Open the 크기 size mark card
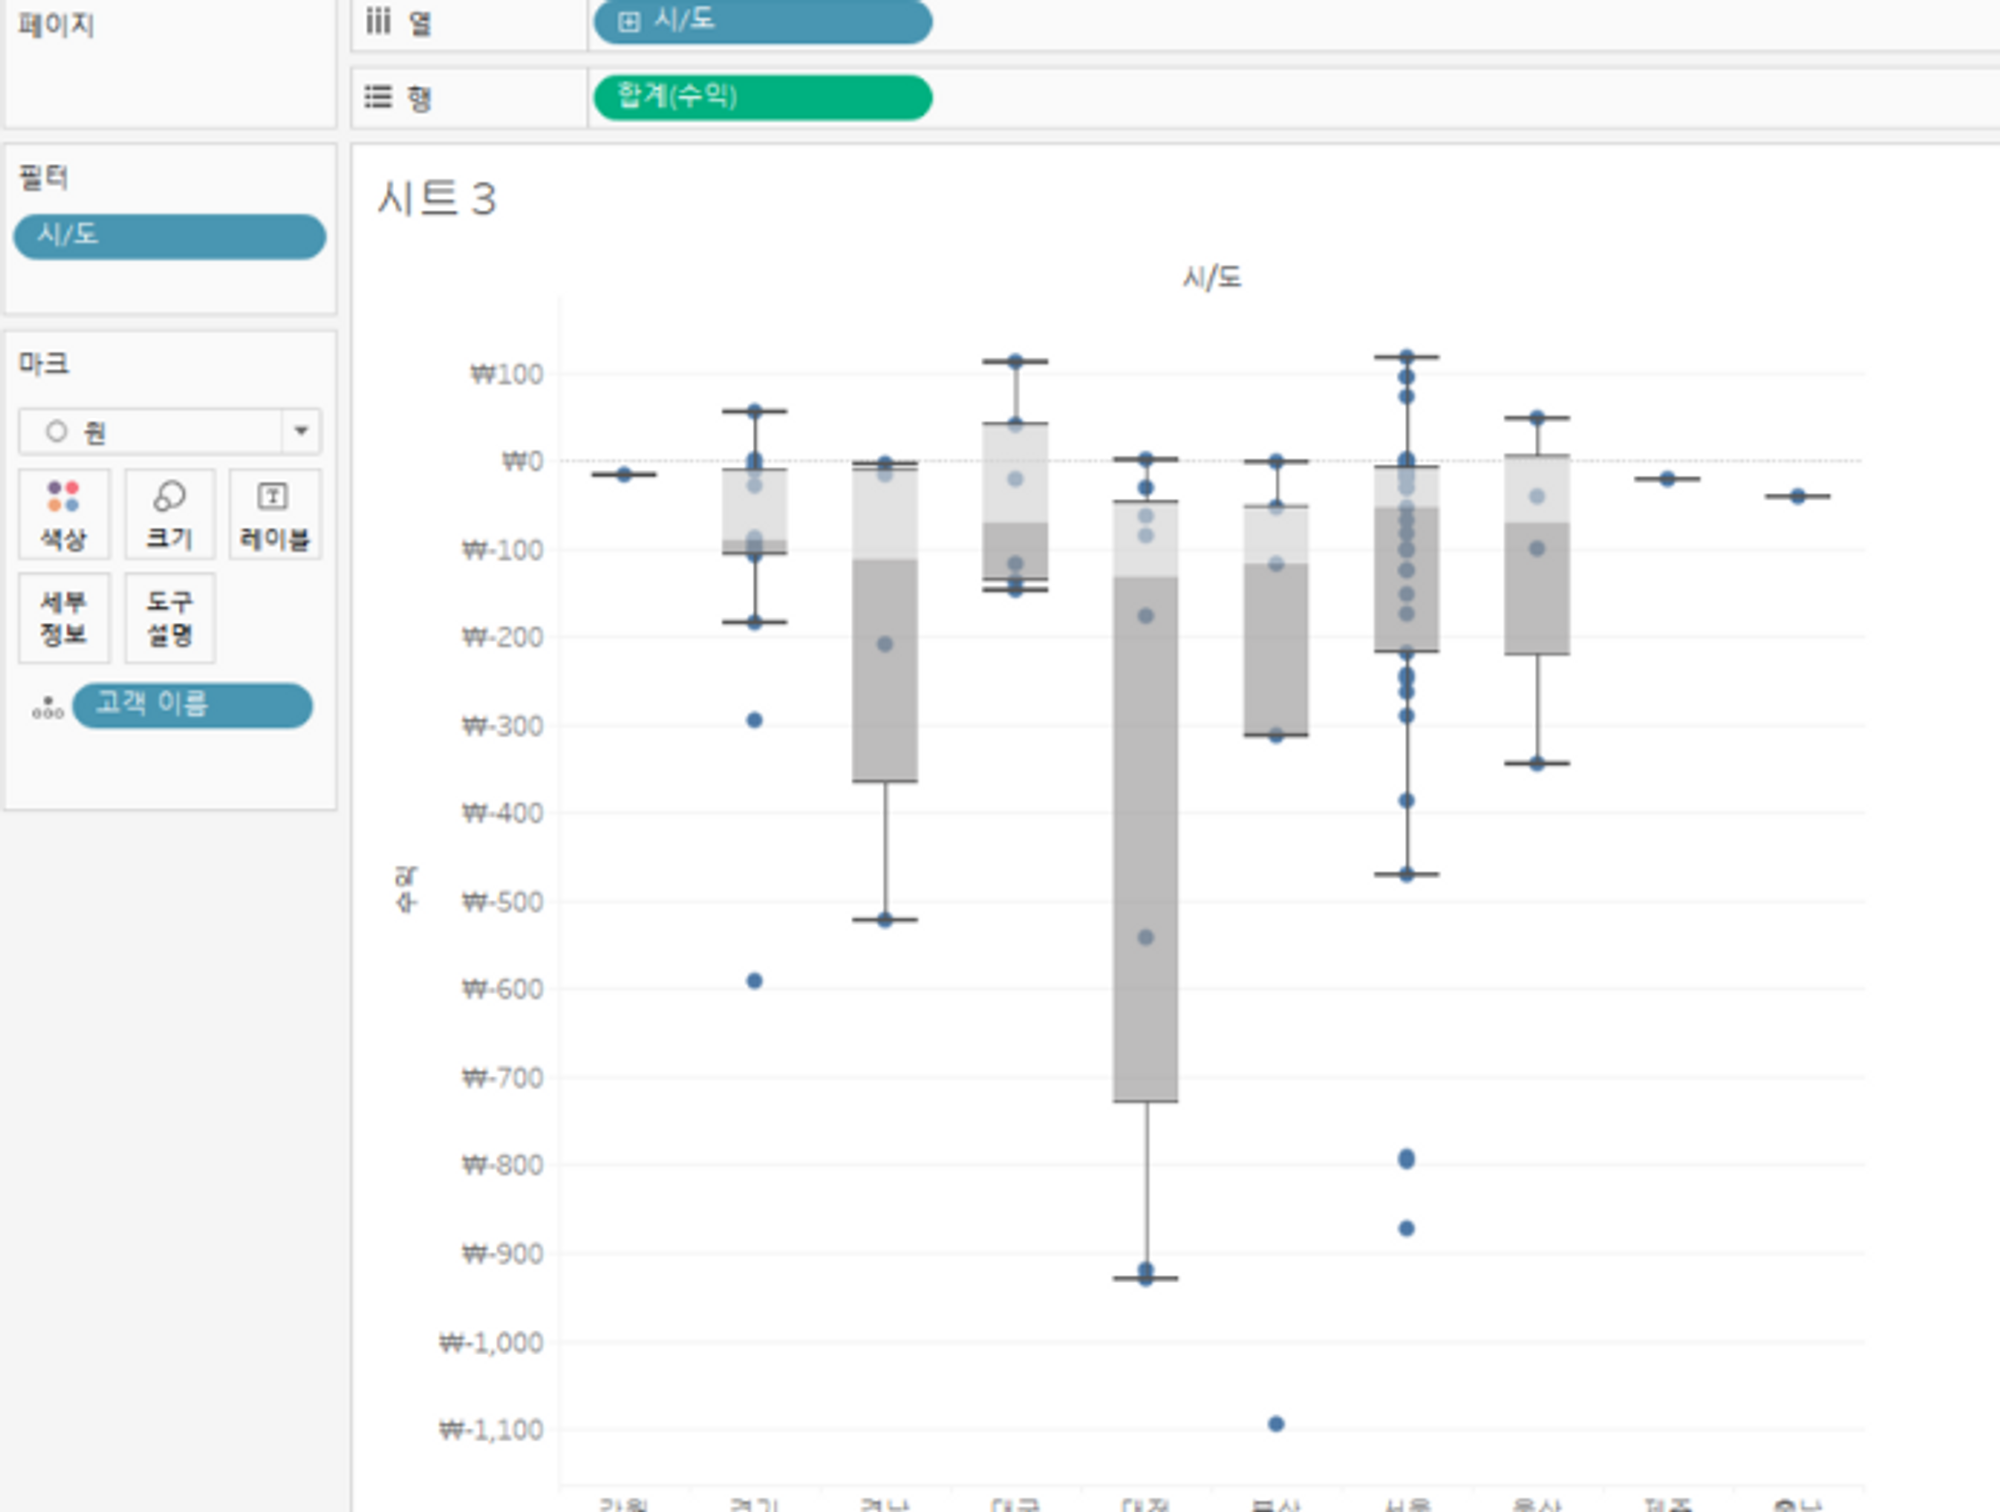2000x1512 pixels. 169,514
